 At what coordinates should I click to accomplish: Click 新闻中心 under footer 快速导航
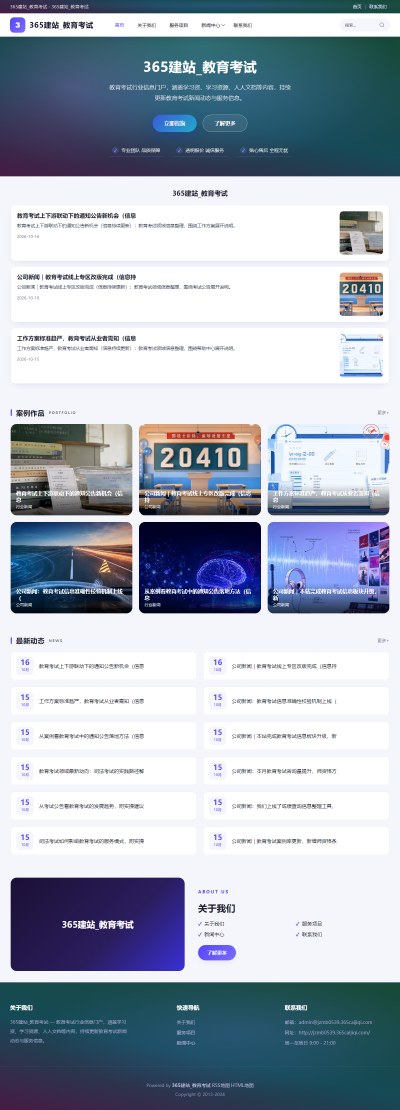(x=186, y=1043)
